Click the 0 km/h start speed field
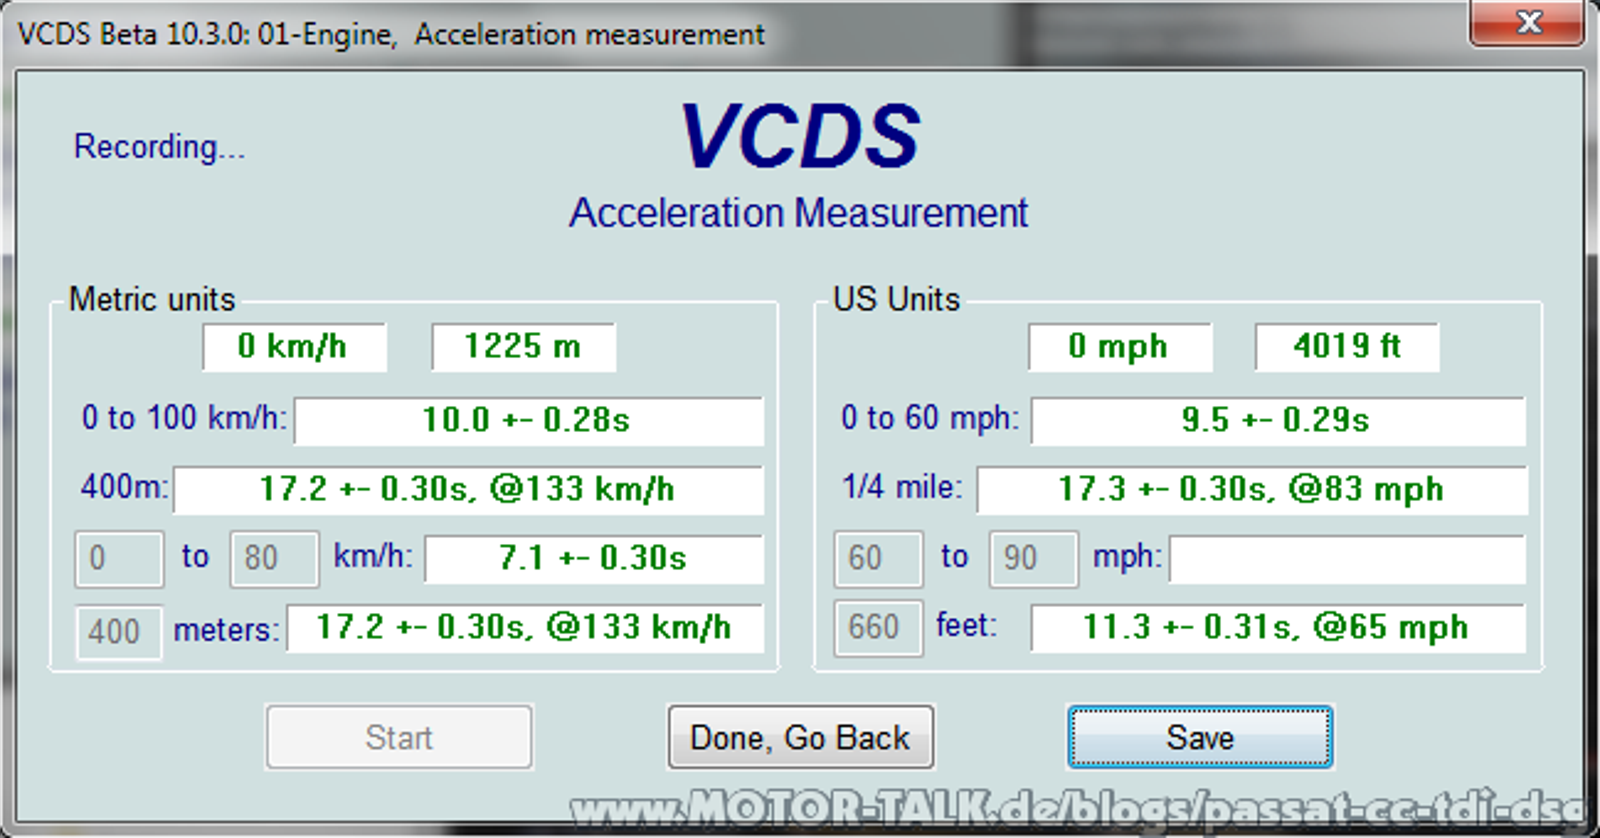The width and height of the screenshot is (1600, 838). 119,558
